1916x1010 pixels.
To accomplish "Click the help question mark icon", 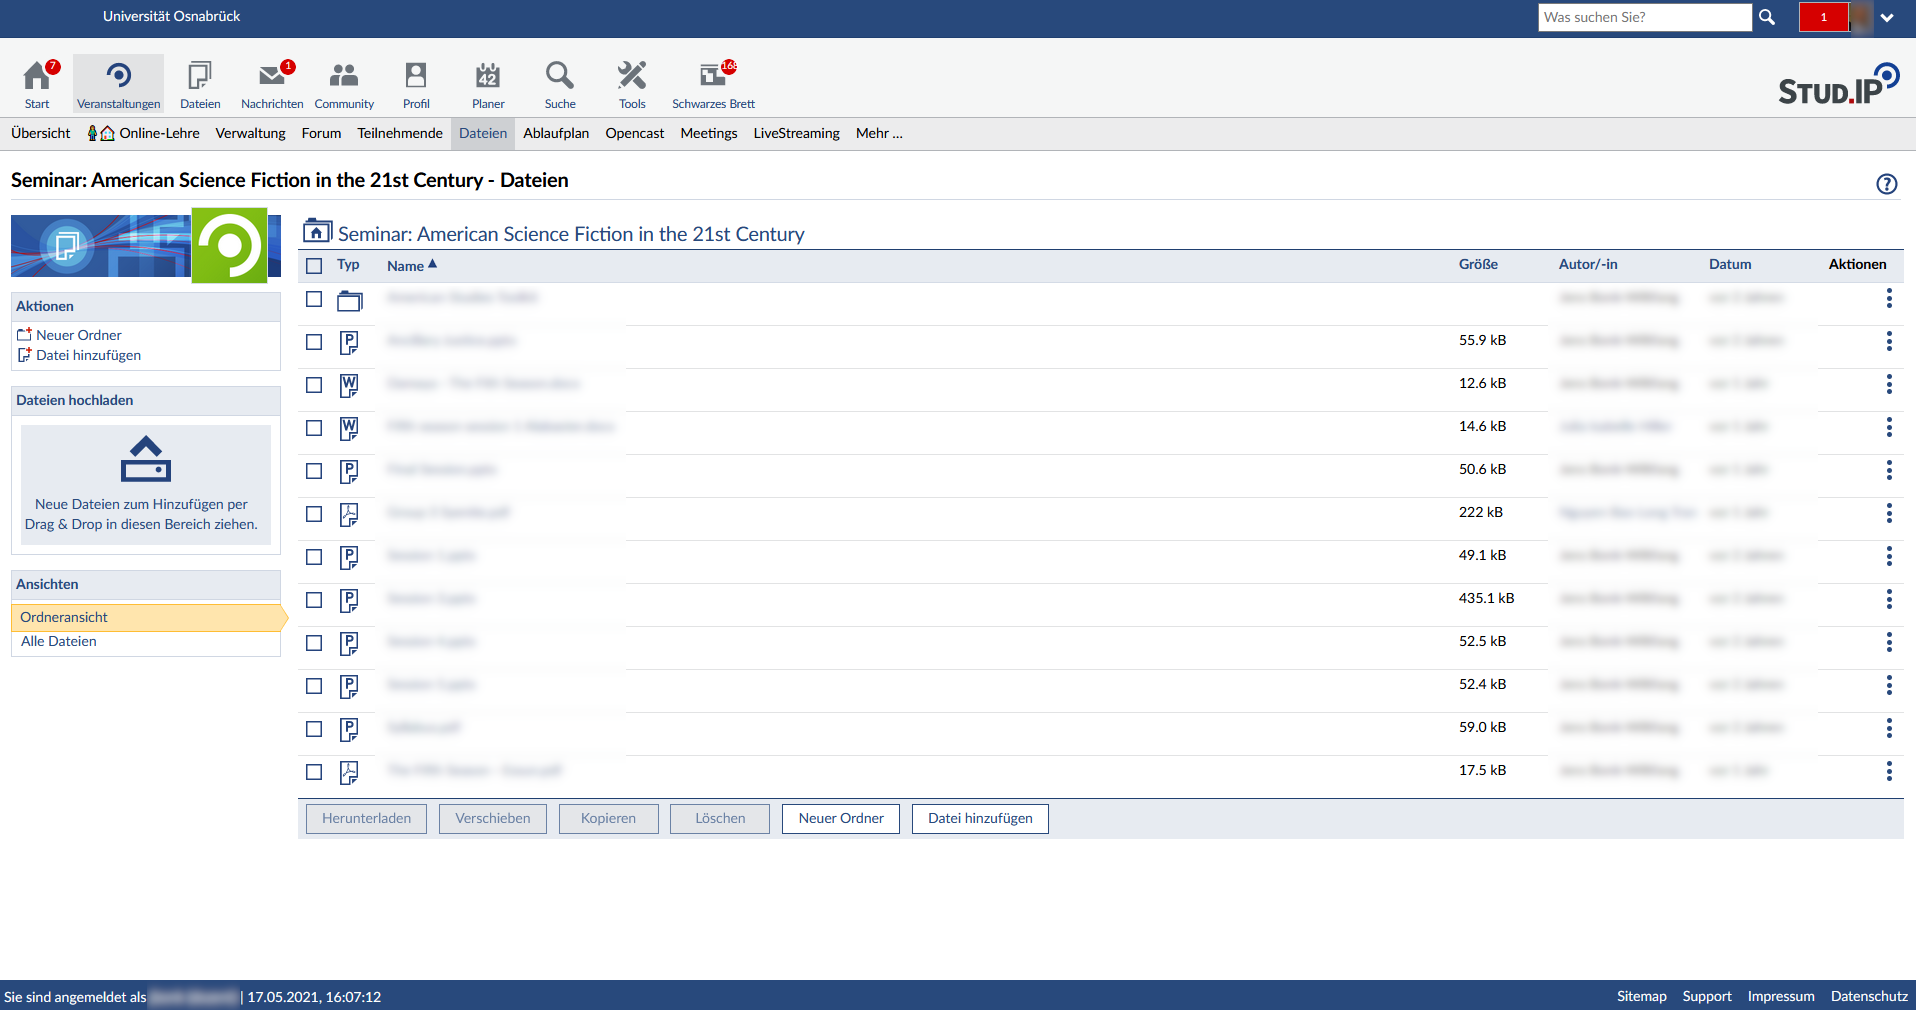I will 1886,184.
